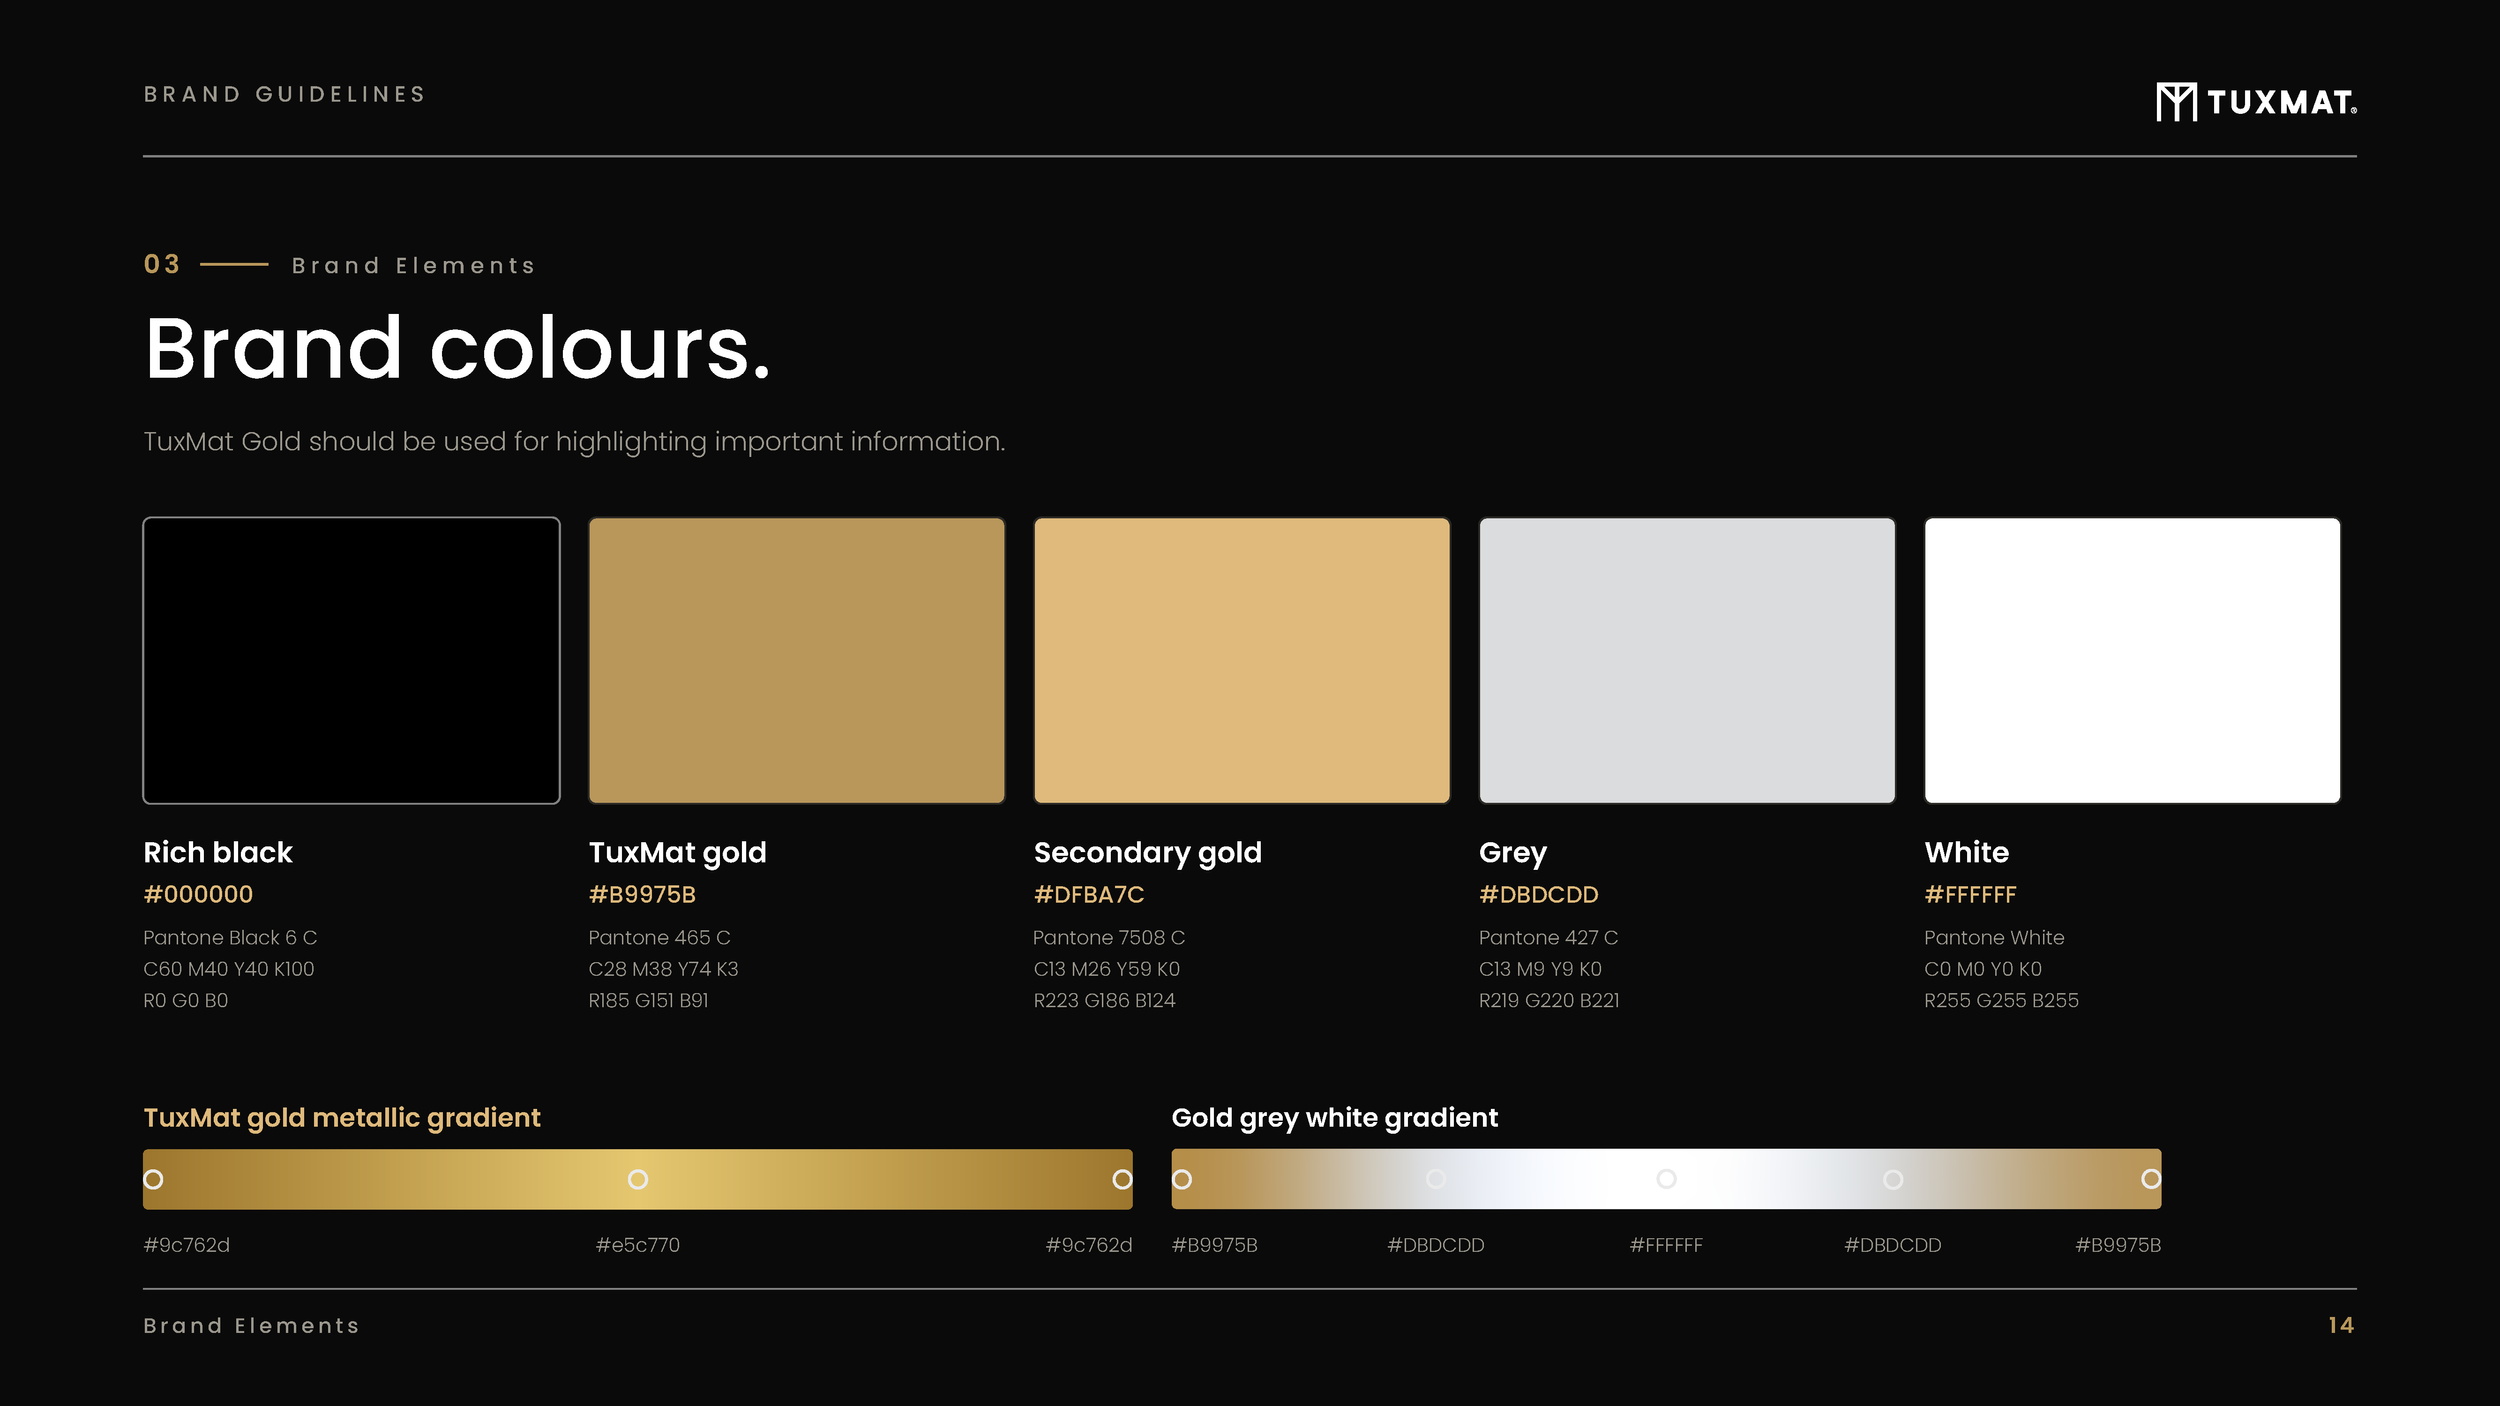Select the Rich black colour swatch
Image resolution: width=2500 pixels, height=1406 pixels.
351,660
